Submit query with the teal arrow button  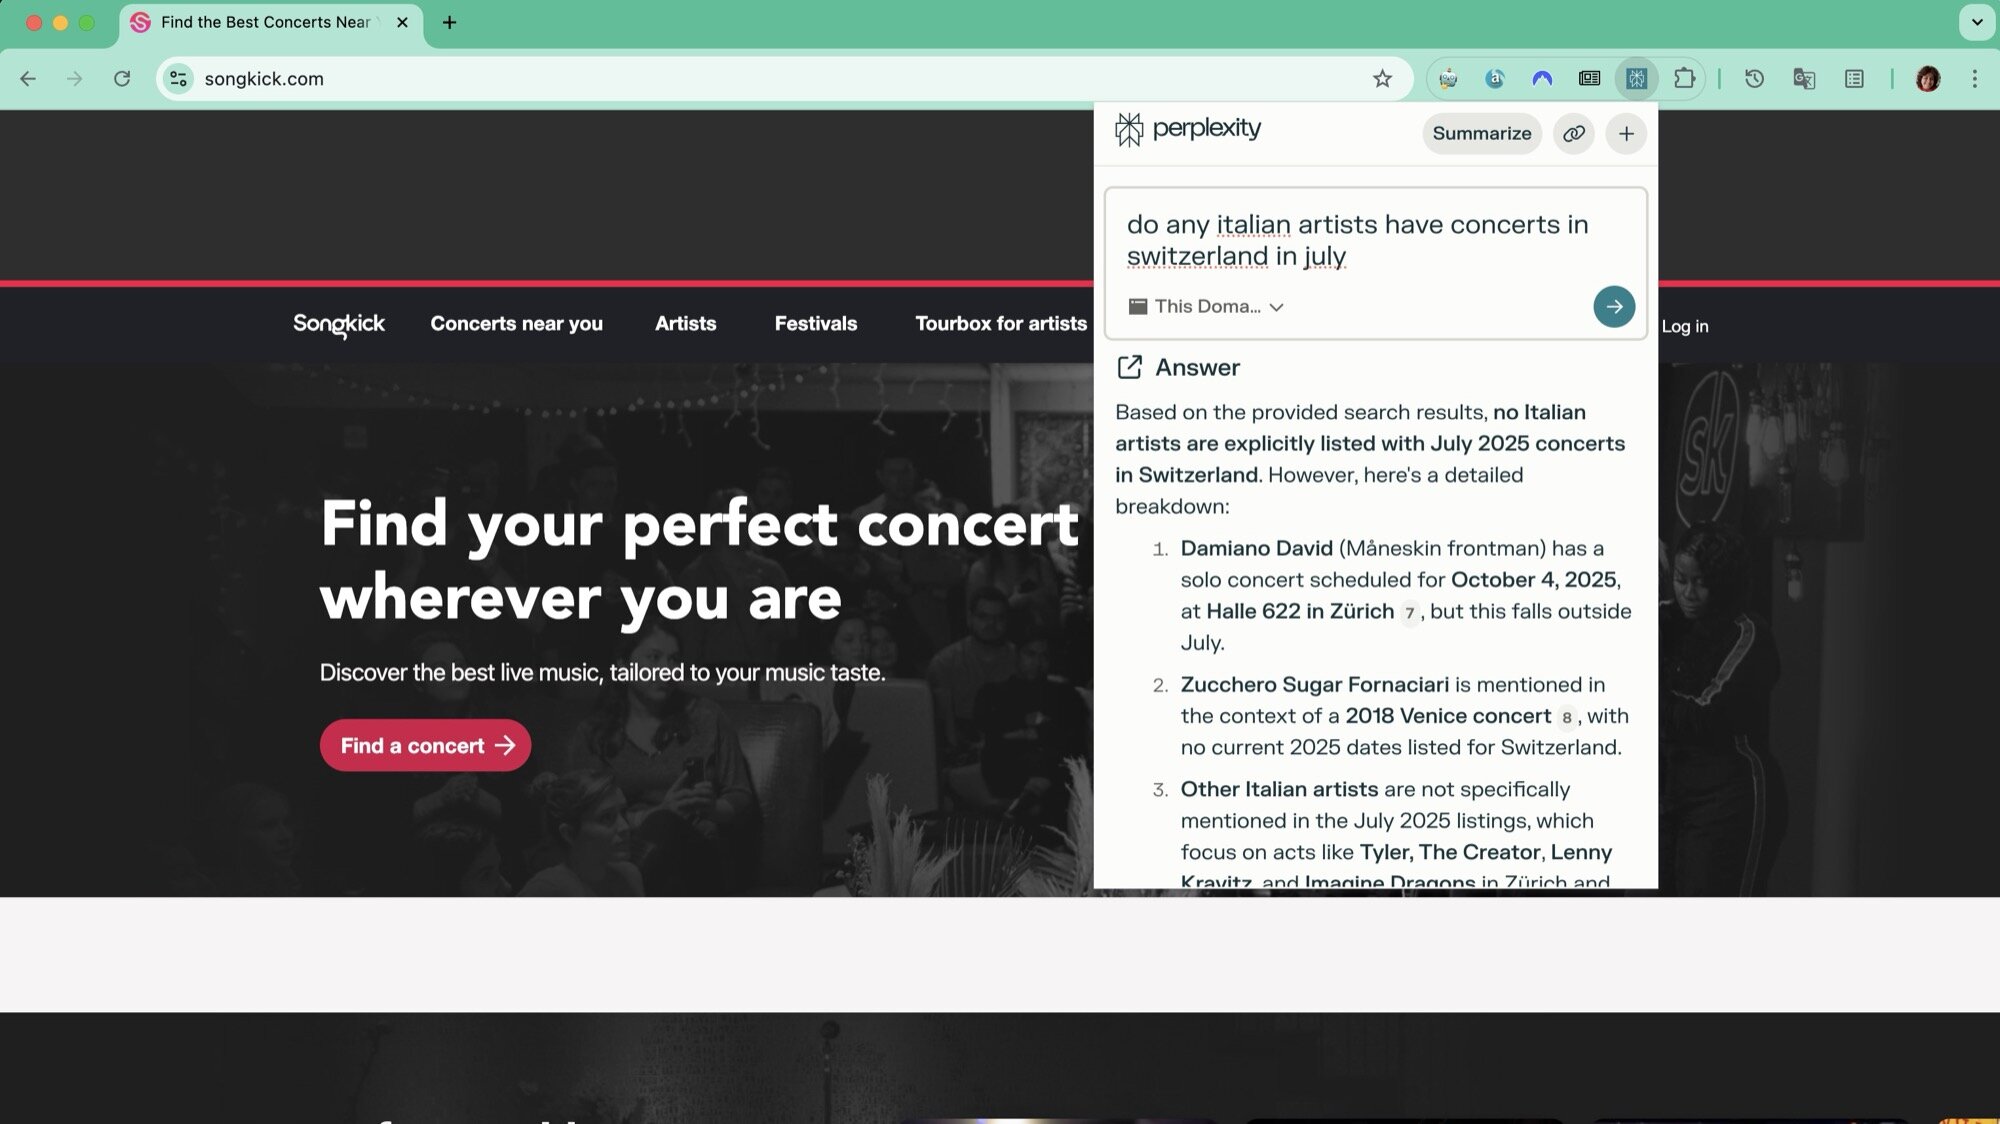pos(1613,306)
